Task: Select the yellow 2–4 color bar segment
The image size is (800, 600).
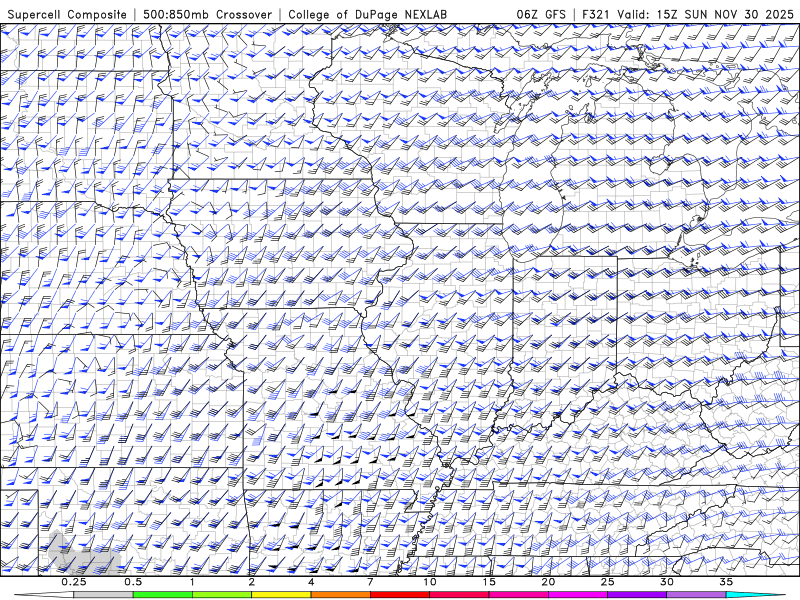Action: coord(281,595)
